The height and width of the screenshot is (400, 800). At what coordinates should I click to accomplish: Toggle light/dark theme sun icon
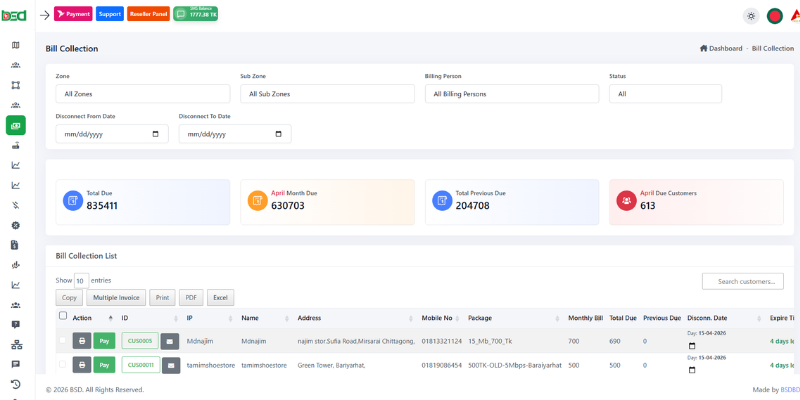click(751, 16)
